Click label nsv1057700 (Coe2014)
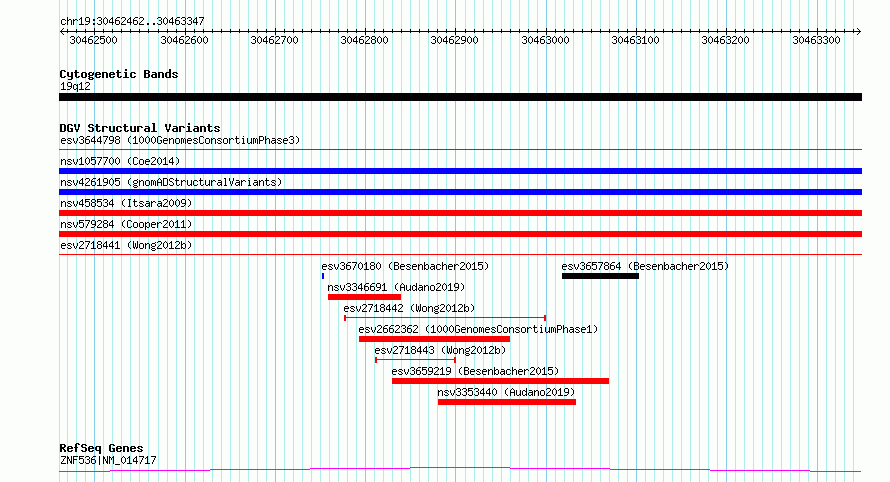The image size is (890, 482). 120,161
